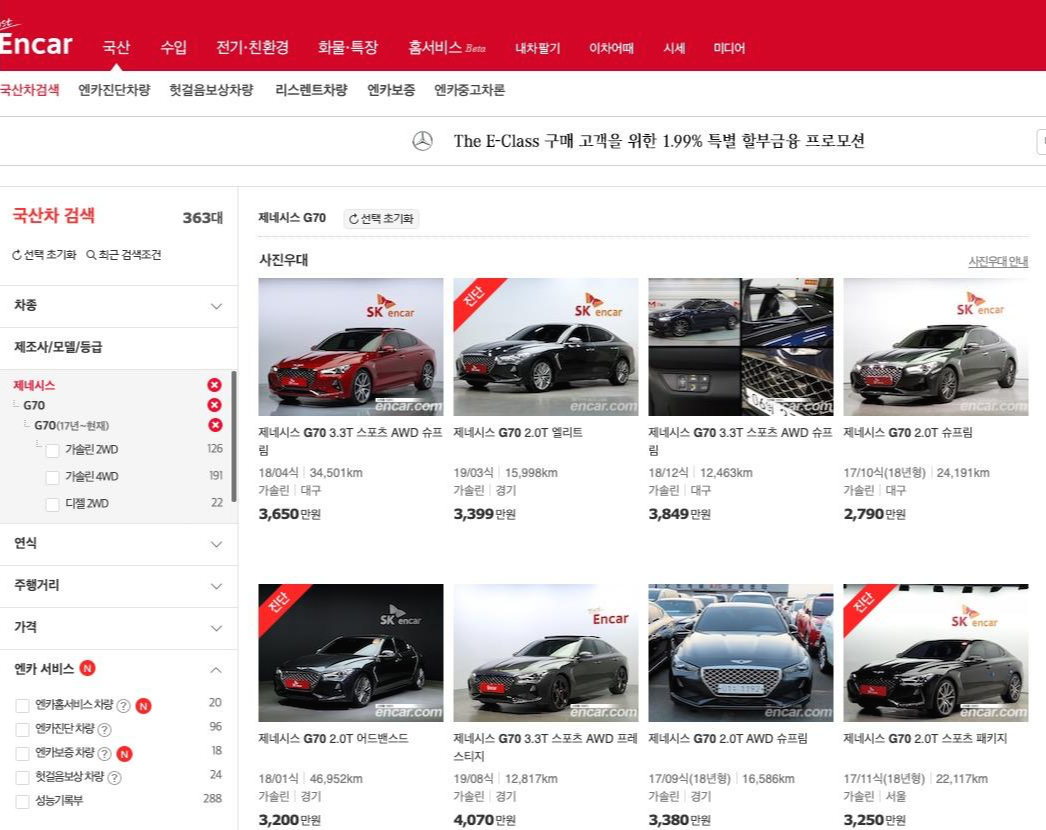Open collage thumbnail of 3,849만원 G70
The image size is (1046, 830).
coord(740,347)
